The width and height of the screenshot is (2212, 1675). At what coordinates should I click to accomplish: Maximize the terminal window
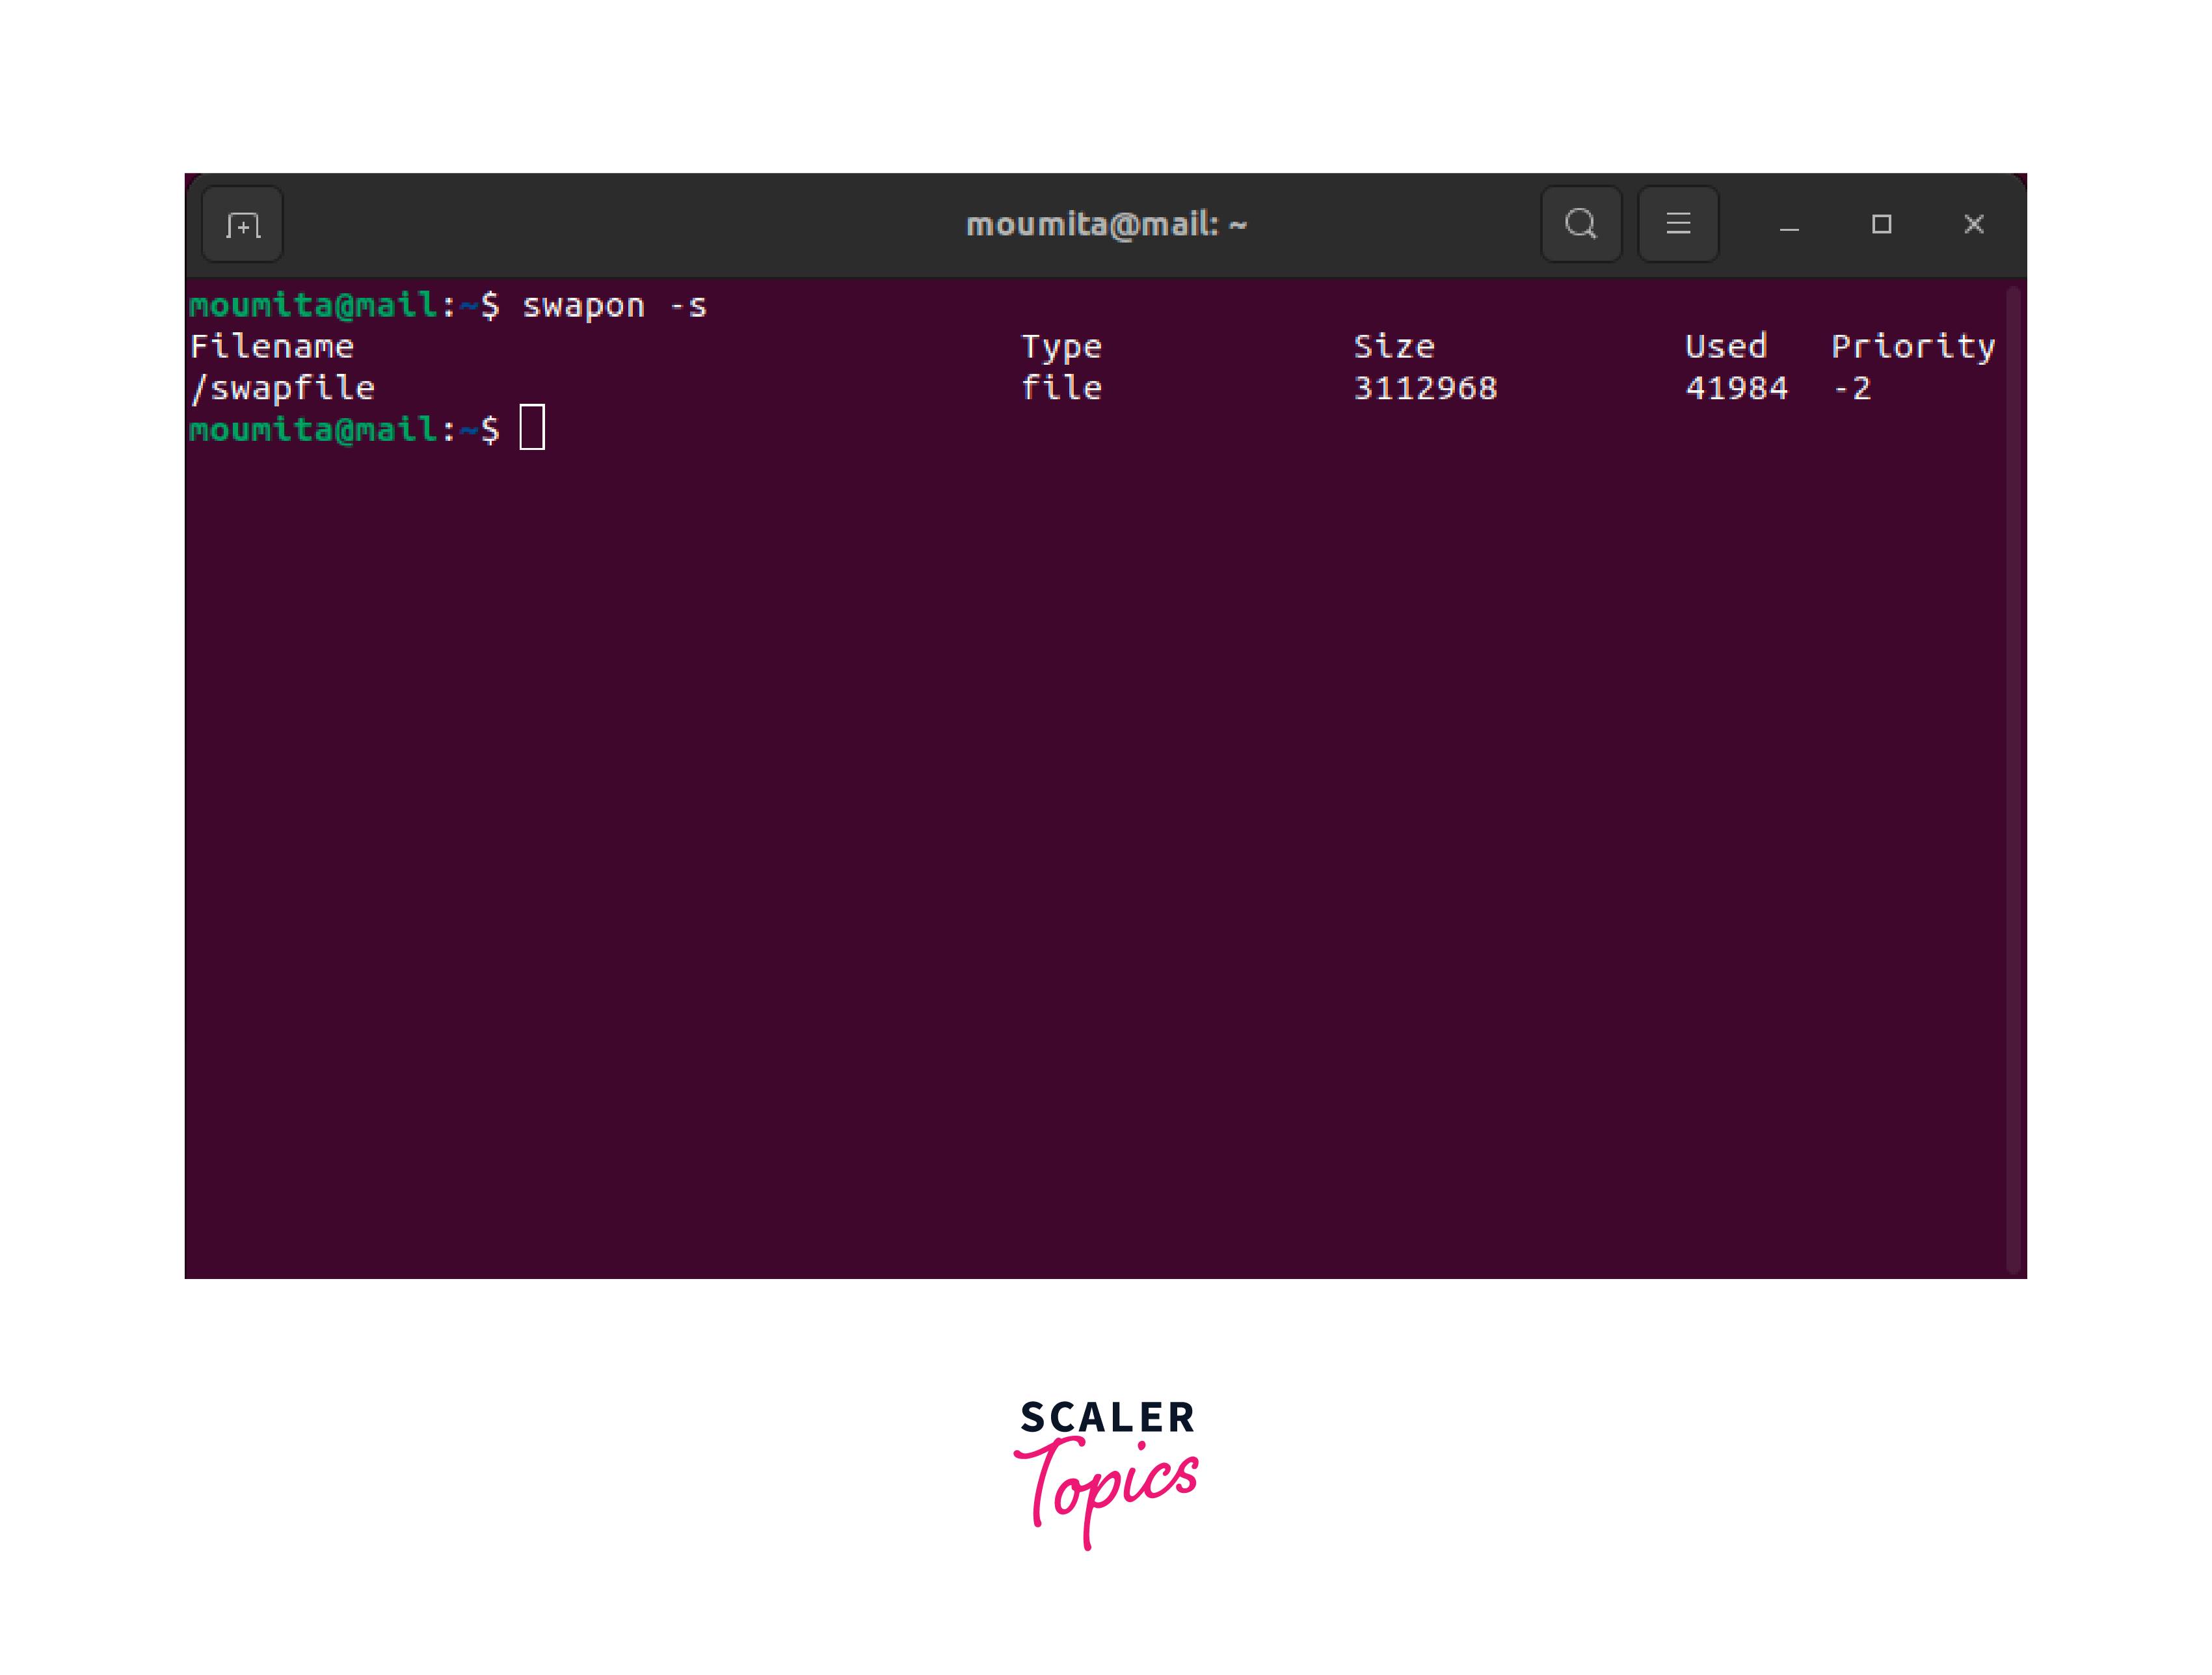1881,224
